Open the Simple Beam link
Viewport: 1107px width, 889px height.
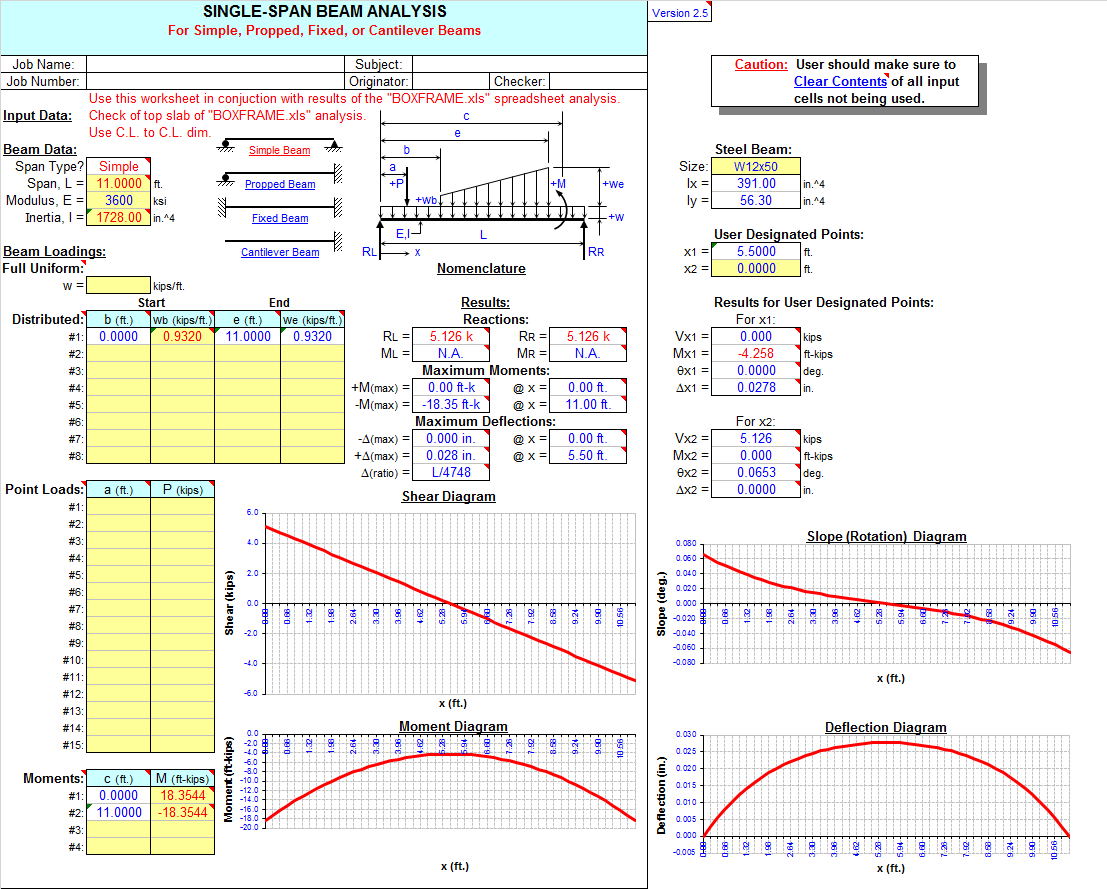(x=279, y=150)
